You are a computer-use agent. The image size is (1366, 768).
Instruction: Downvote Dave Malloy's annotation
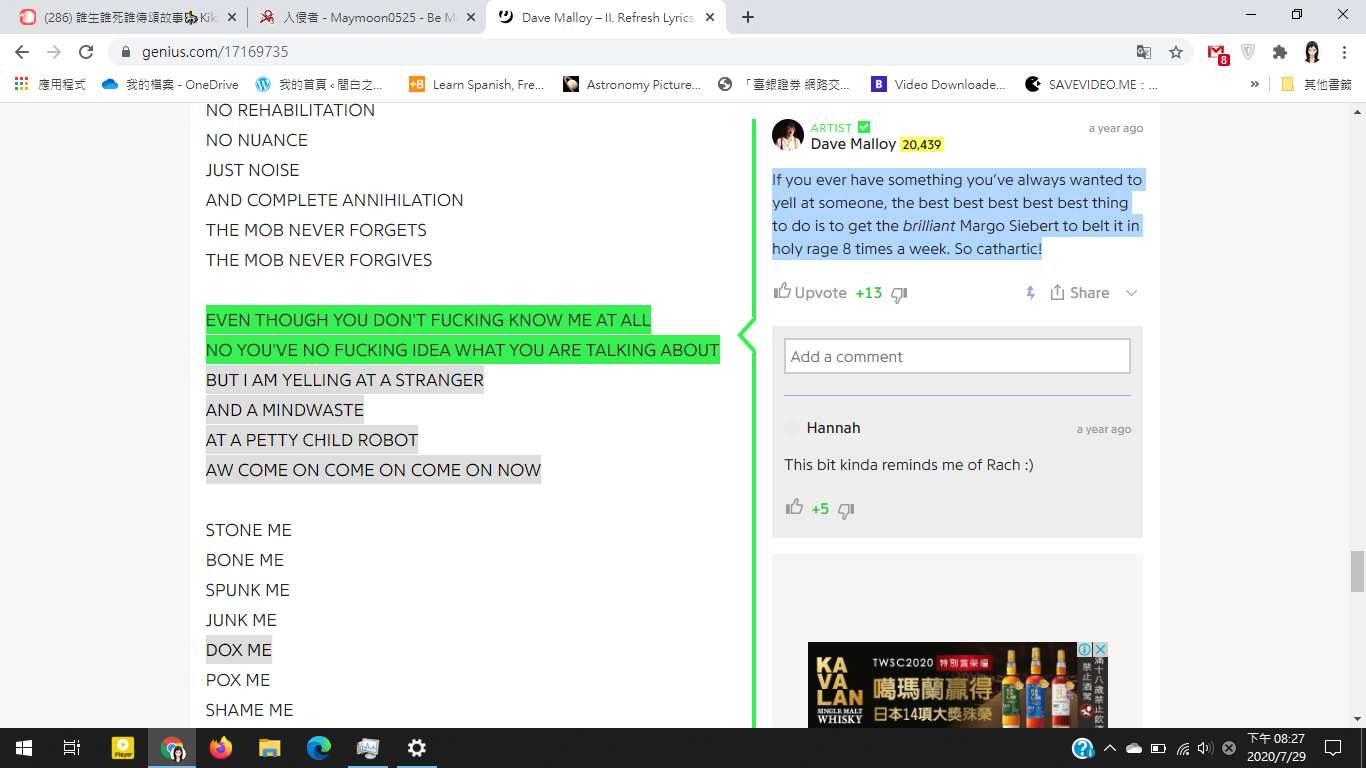(x=899, y=294)
